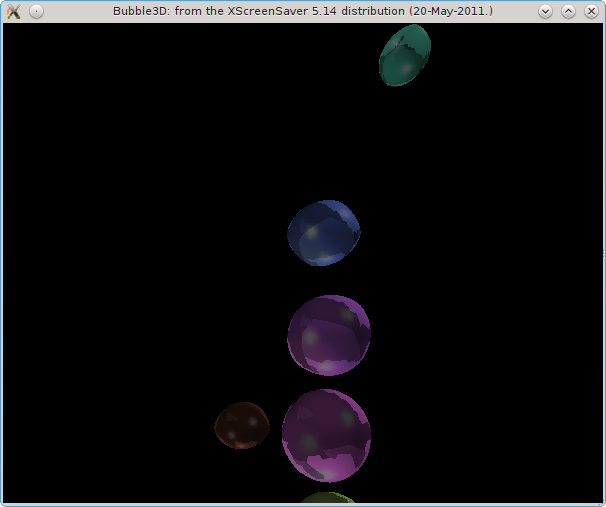Viewport: 606px width, 507px height.
Task: Click the green bubble near the top
Action: pyautogui.click(x=404, y=55)
